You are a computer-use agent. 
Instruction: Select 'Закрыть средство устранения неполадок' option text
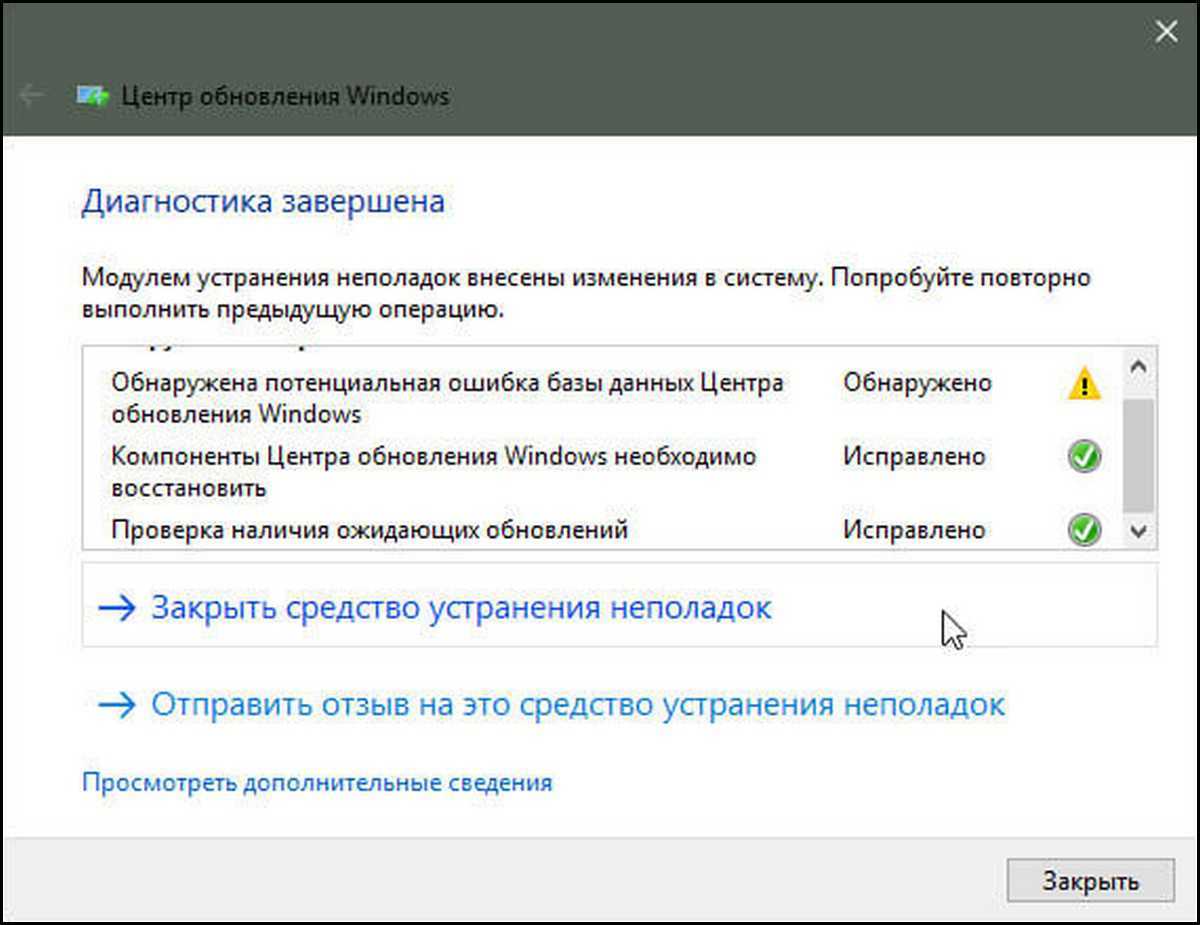(x=461, y=608)
